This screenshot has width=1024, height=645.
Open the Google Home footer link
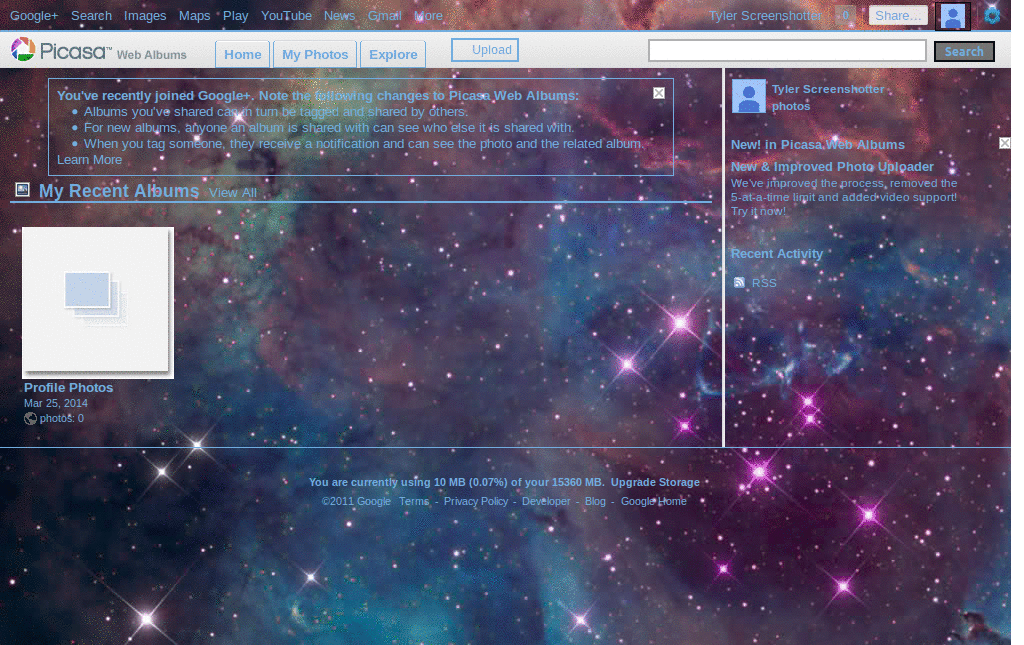click(654, 501)
